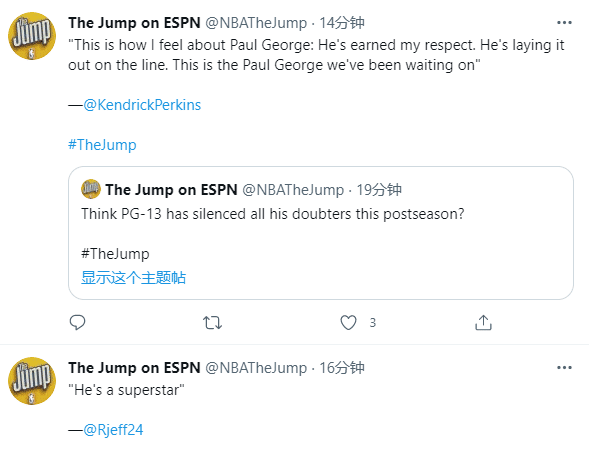
Task: Like the tweet with the heart icon
Action: pos(348,322)
